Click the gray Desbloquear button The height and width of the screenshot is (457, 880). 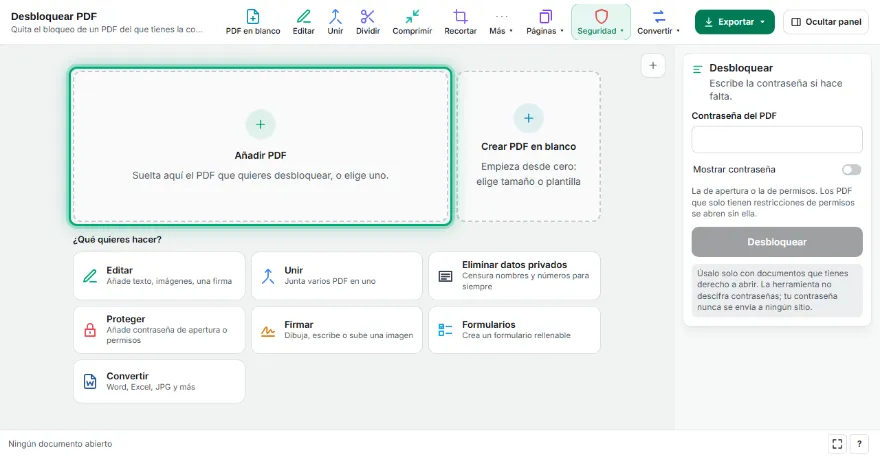click(777, 242)
